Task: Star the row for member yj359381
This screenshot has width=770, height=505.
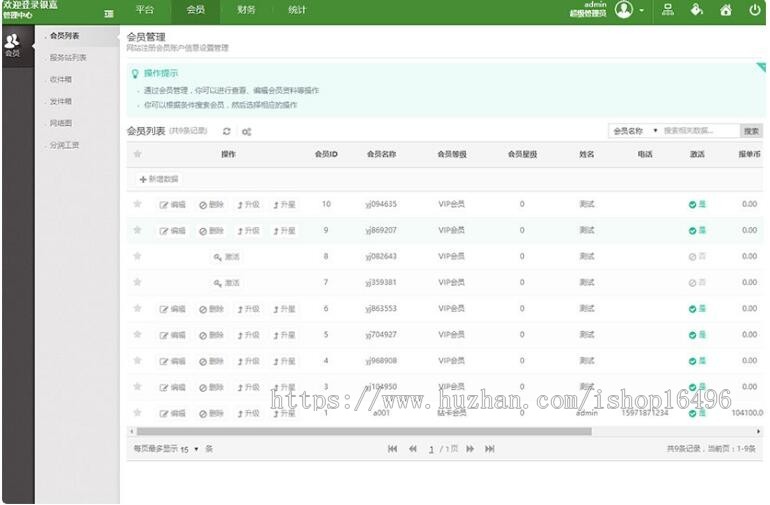Action: [138, 282]
